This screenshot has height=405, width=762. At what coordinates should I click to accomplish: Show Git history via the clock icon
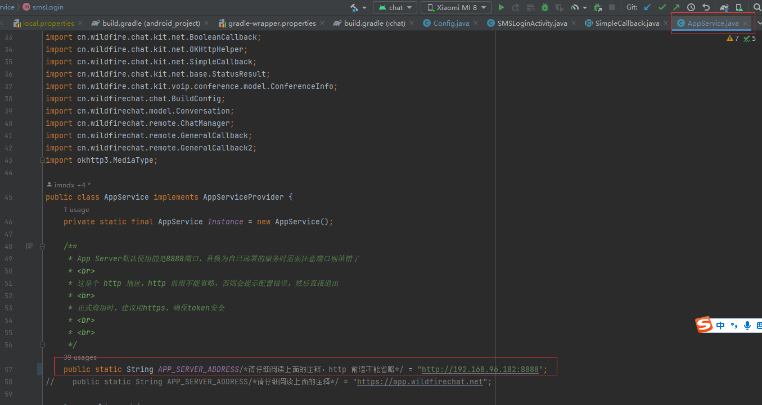tap(691, 7)
